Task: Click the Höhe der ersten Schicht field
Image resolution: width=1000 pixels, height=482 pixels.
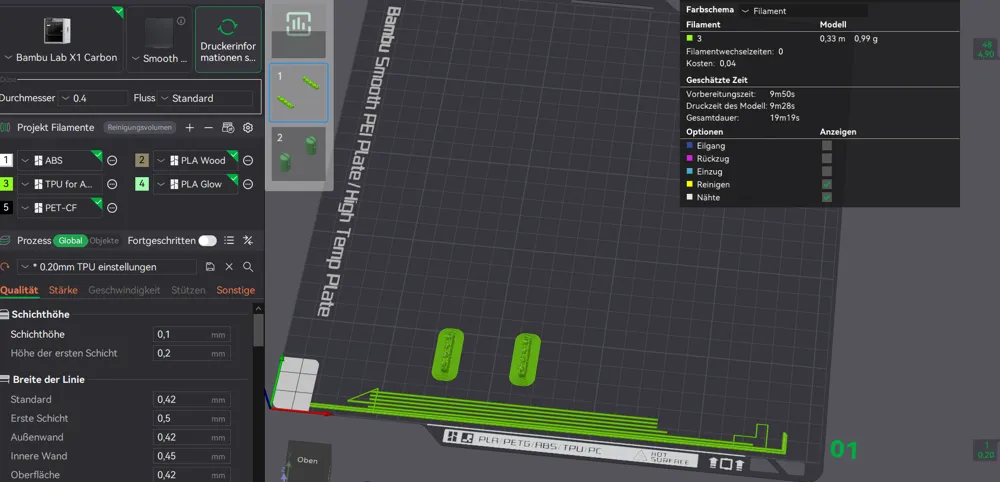Action: [191, 353]
